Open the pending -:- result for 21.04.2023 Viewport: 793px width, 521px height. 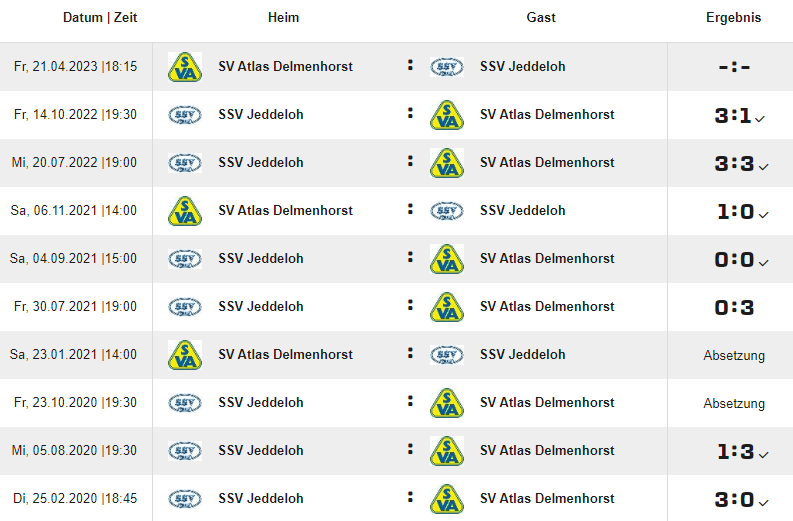click(x=734, y=67)
